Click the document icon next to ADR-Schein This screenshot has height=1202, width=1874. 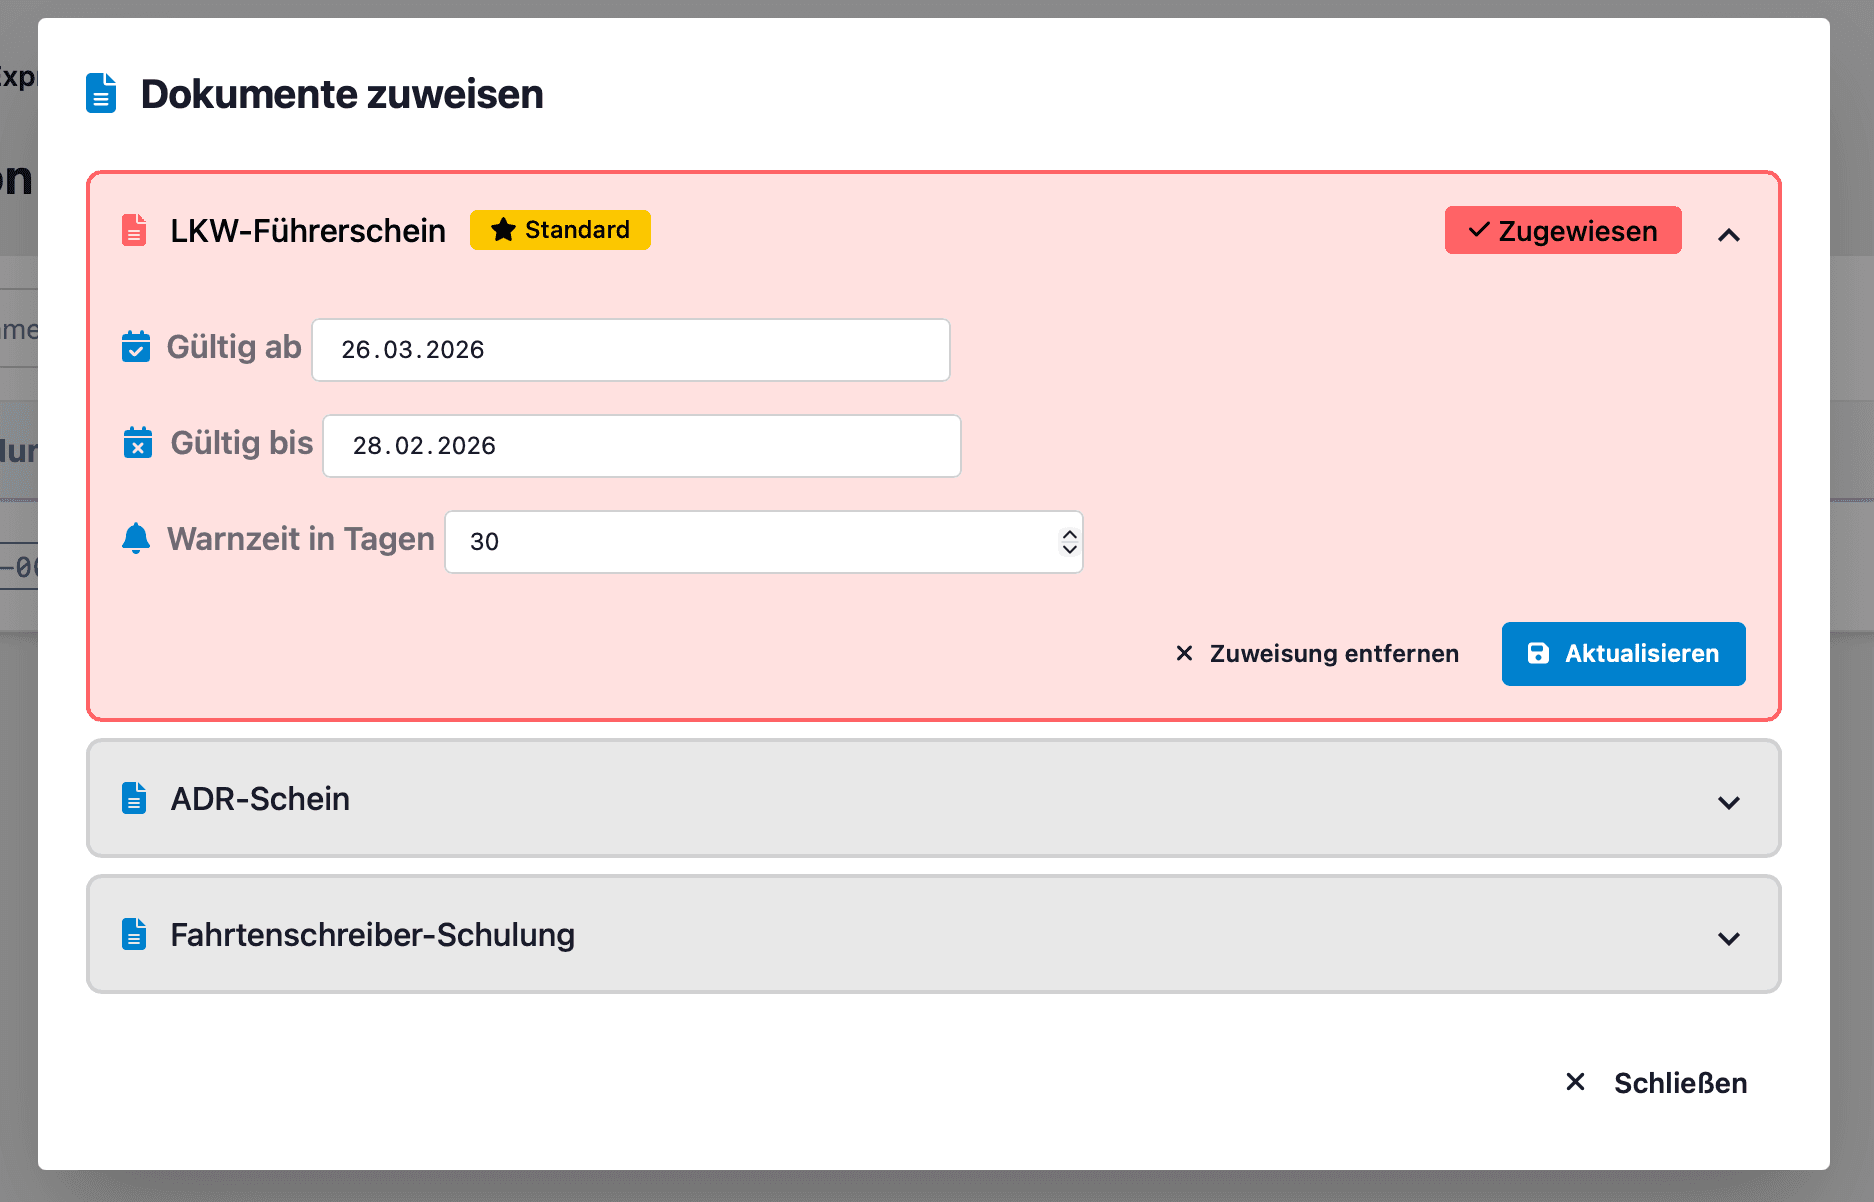(x=134, y=798)
